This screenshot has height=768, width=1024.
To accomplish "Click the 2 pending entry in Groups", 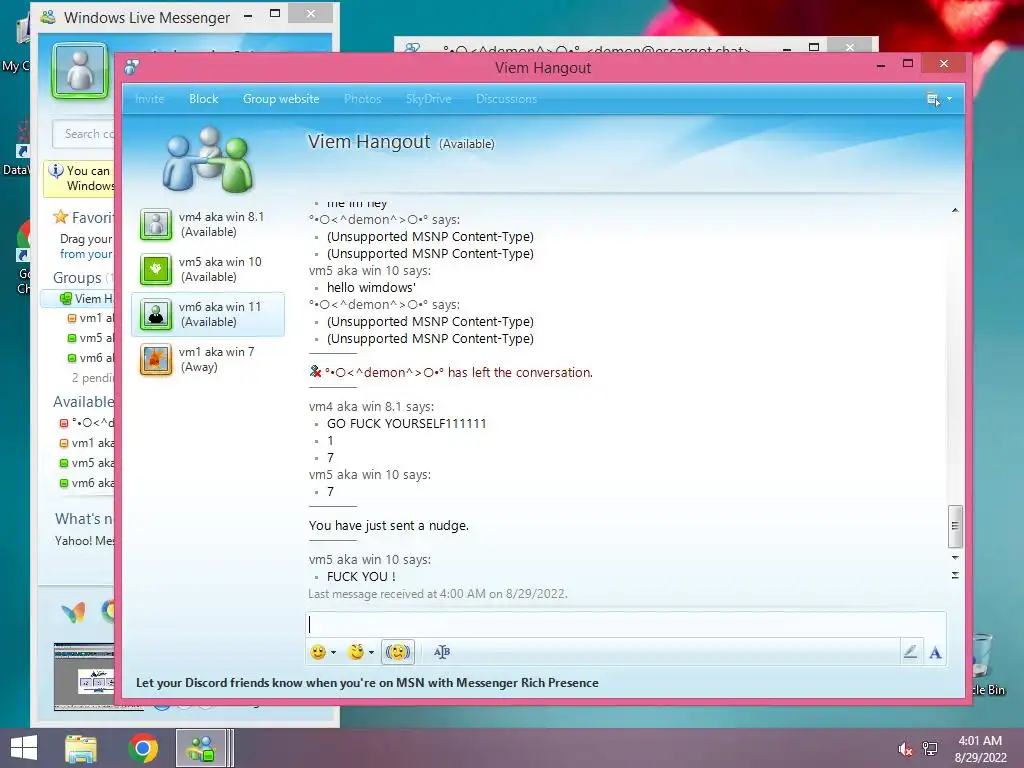I will click(93, 377).
